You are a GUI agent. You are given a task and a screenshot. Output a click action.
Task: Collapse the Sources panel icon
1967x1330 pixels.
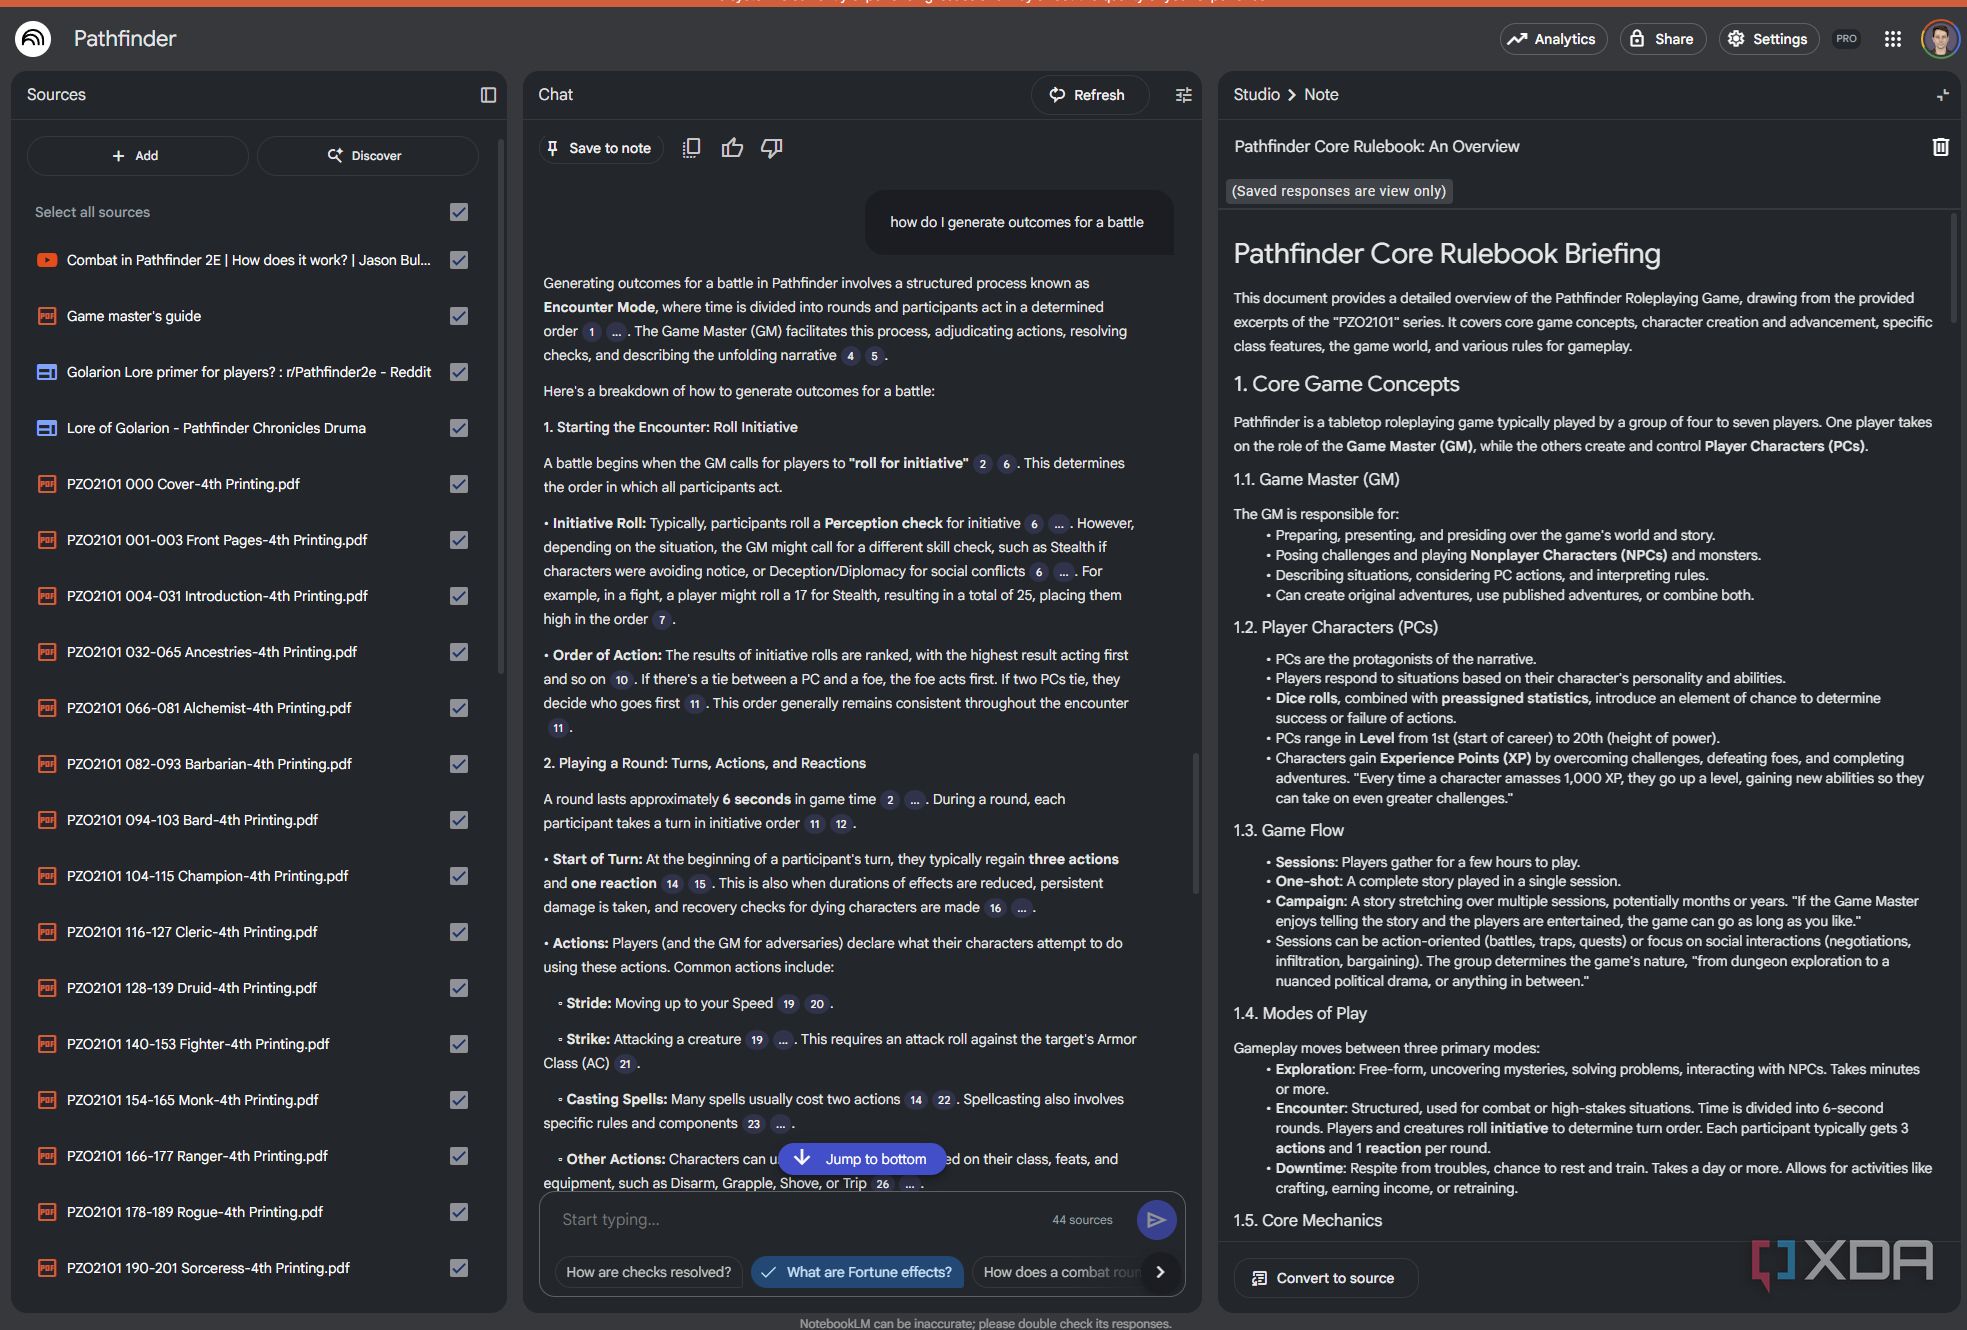tap(488, 95)
